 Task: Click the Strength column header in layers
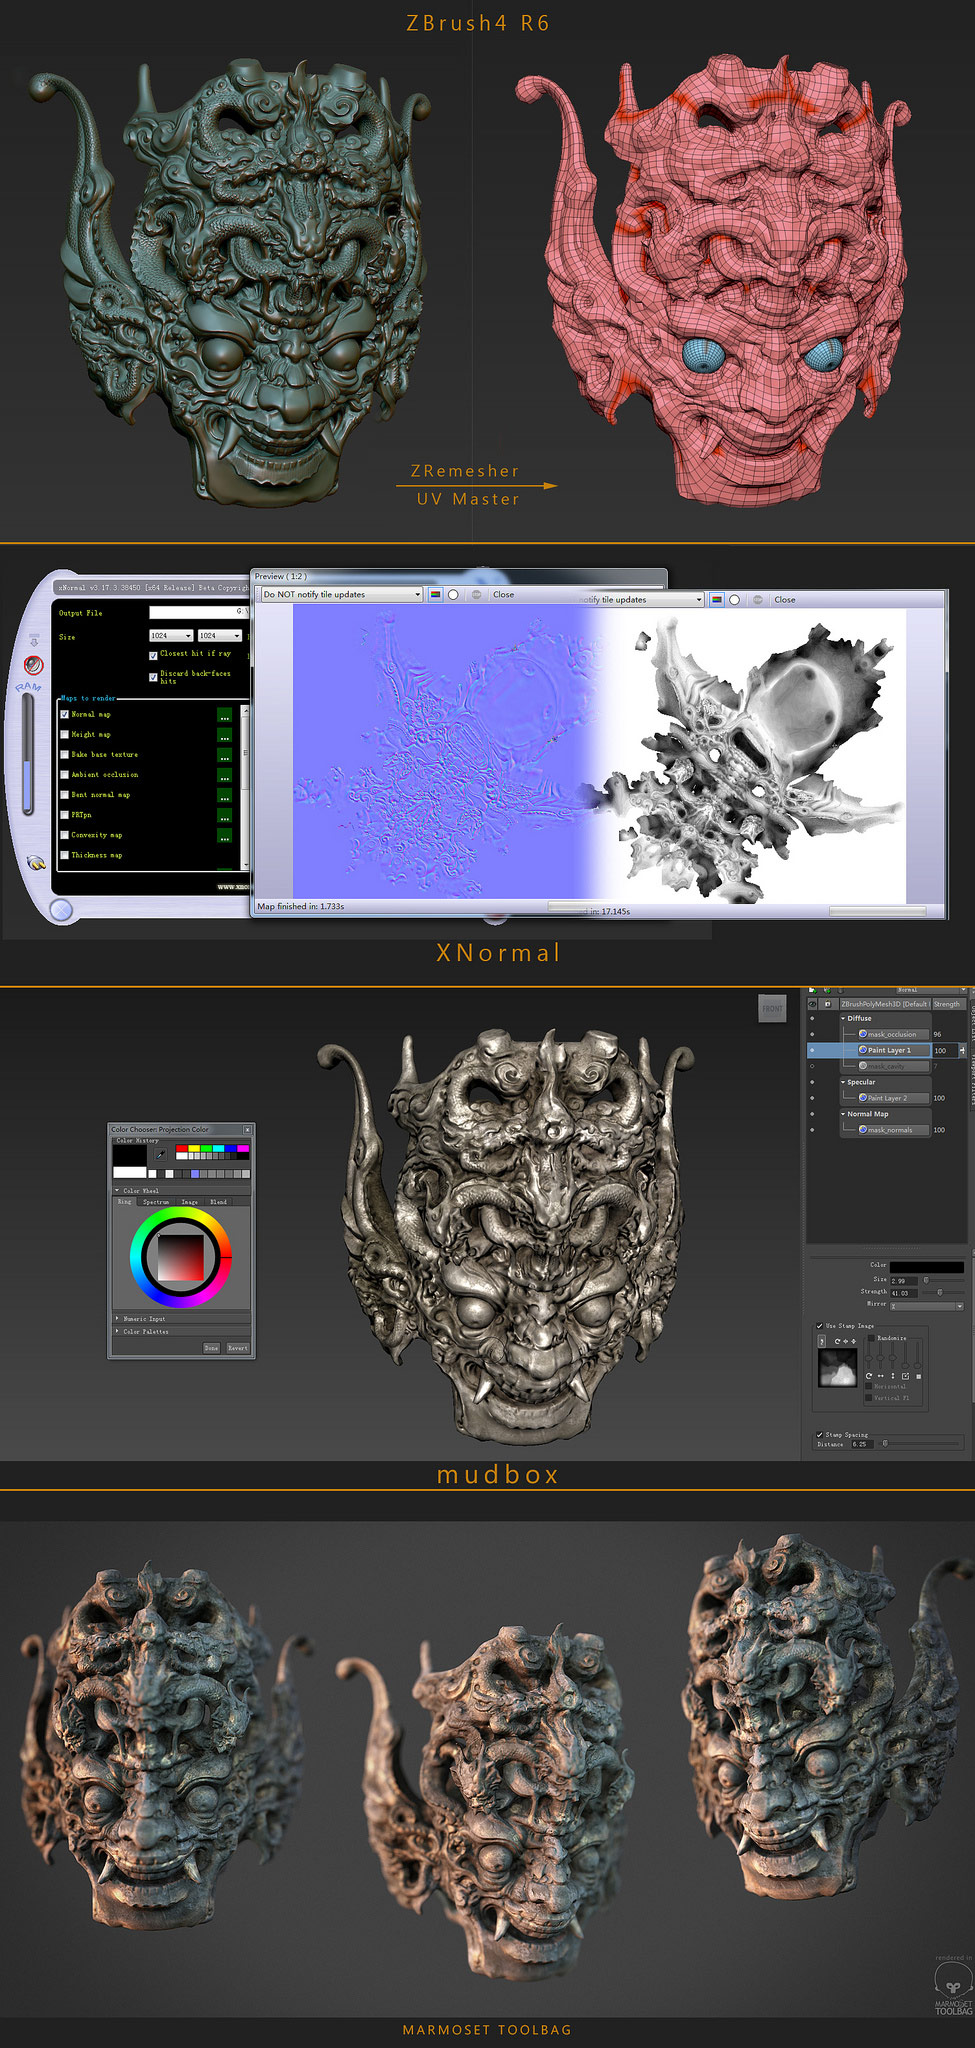coord(947,1004)
